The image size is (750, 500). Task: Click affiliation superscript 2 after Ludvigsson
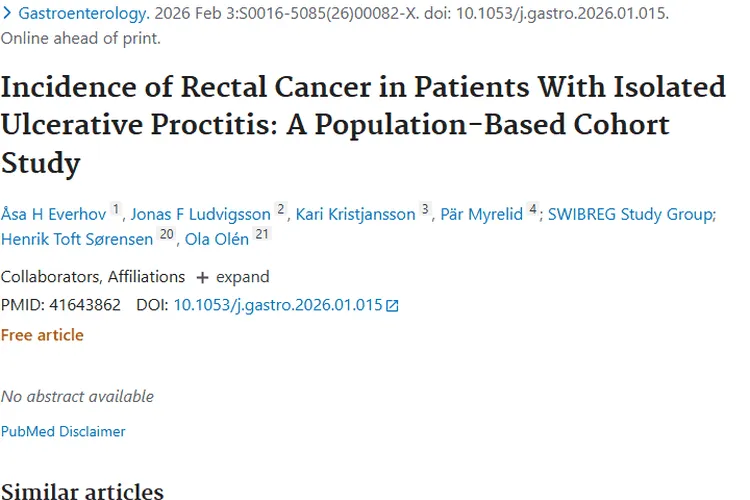point(281,211)
